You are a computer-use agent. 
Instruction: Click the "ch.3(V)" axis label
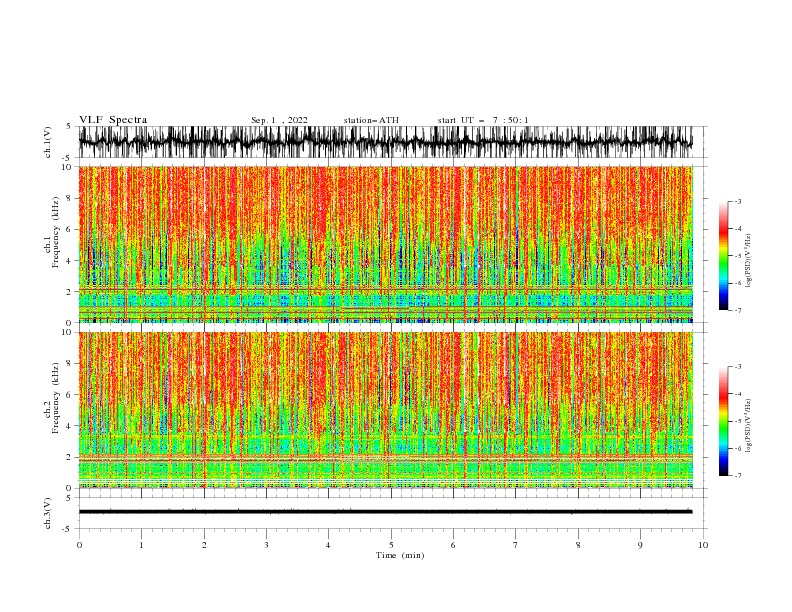48,513
